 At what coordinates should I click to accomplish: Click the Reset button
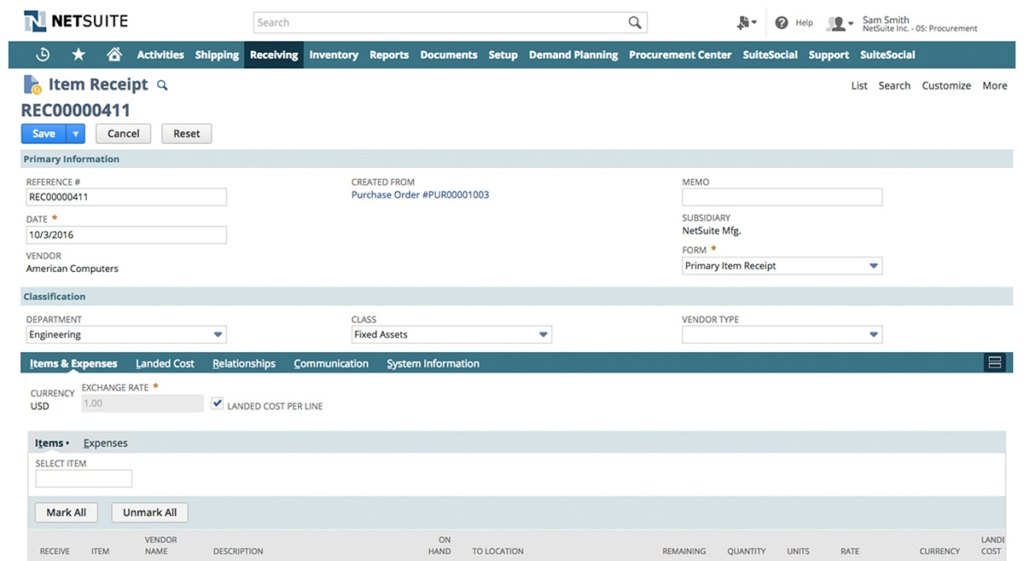click(186, 134)
